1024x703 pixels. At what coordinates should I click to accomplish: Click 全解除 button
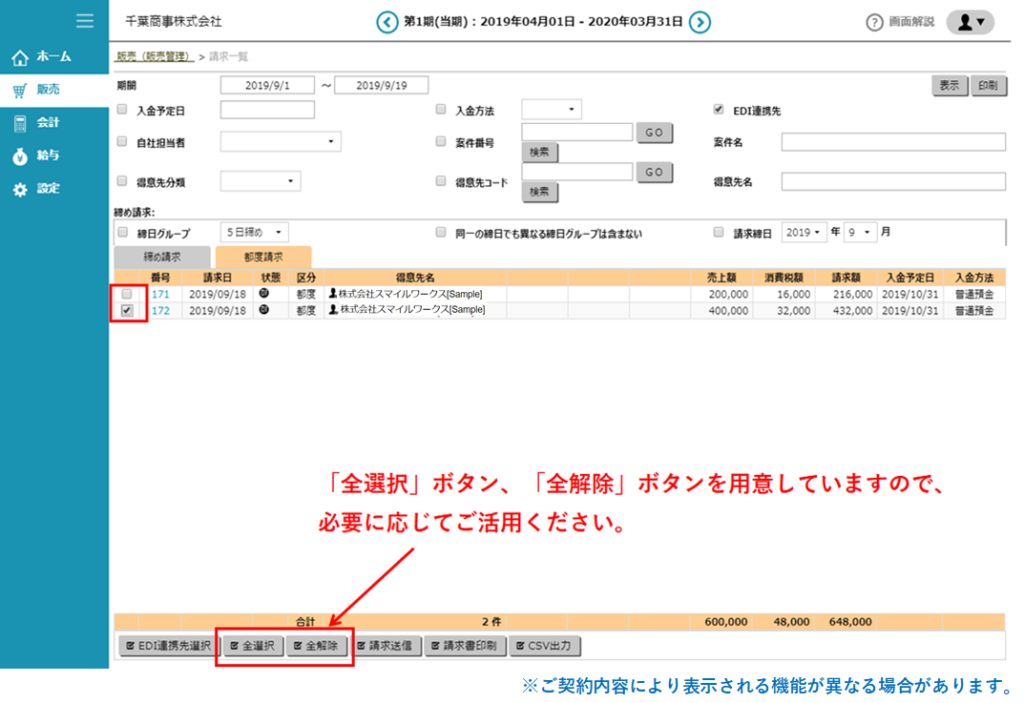316,646
